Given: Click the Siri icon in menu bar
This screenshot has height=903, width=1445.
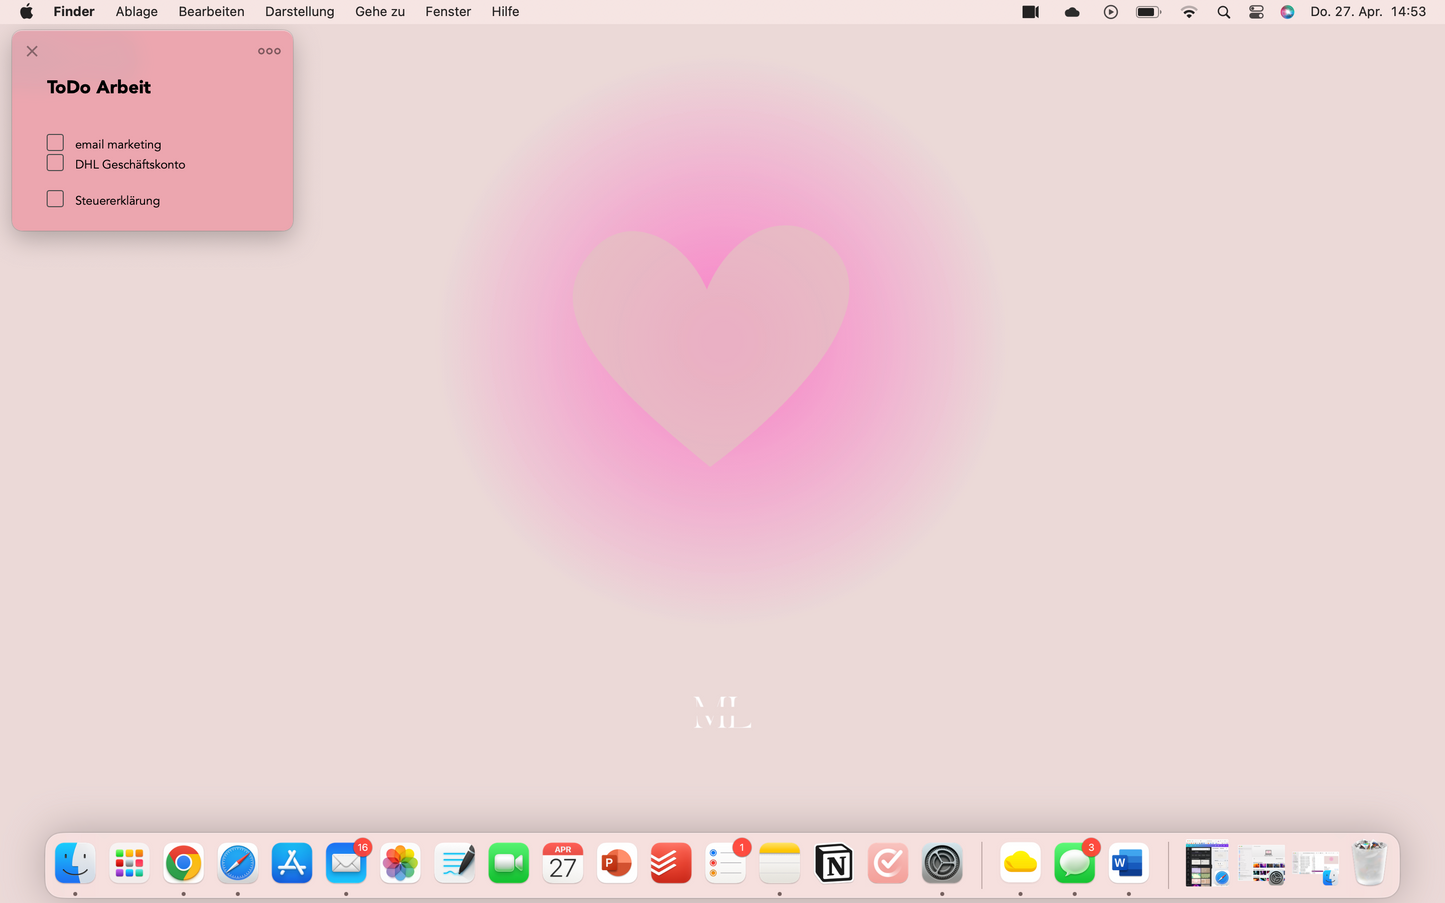Looking at the screenshot, I should [1287, 12].
